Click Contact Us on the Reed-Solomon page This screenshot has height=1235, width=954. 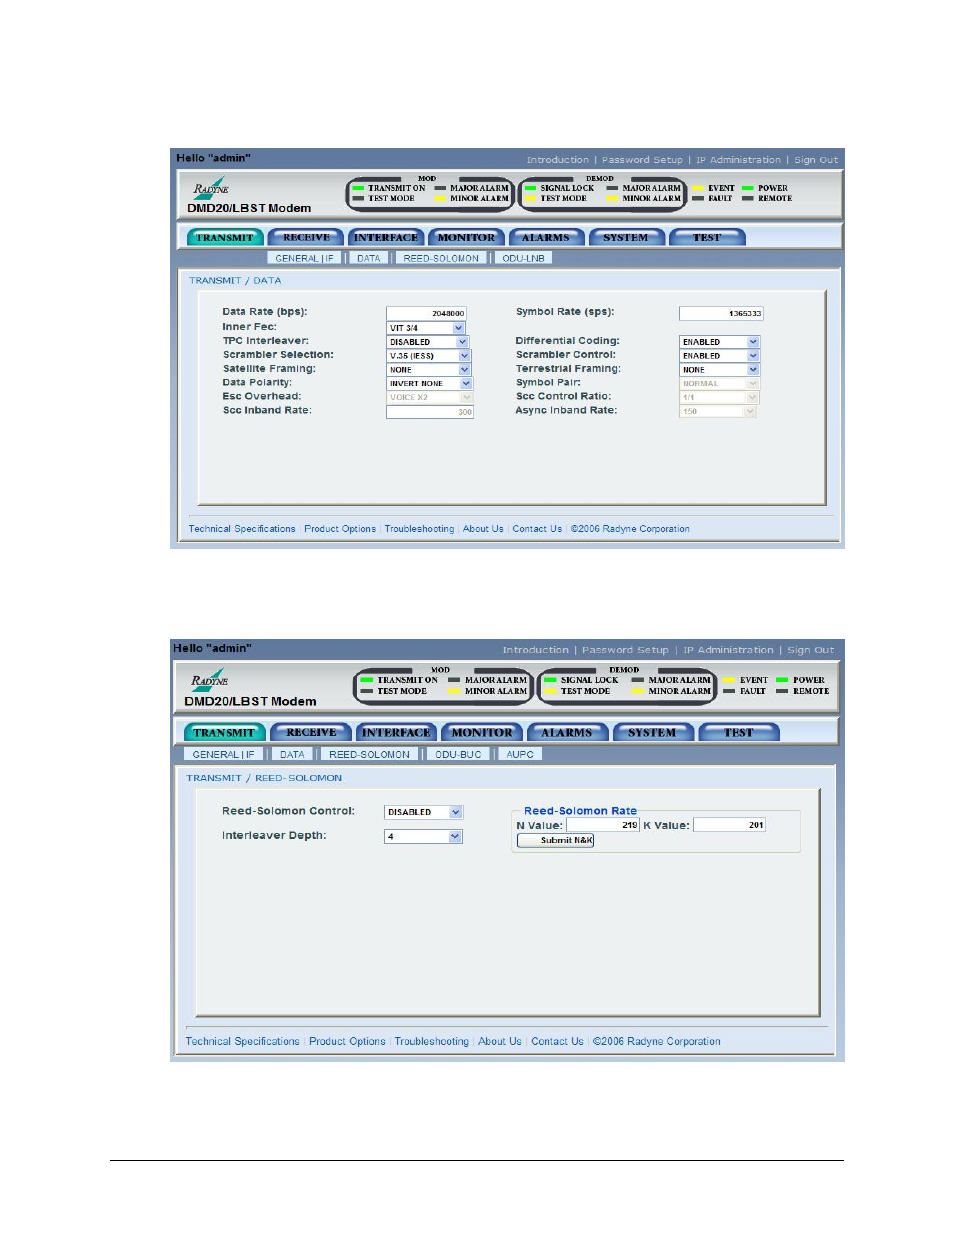coord(557,1041)
